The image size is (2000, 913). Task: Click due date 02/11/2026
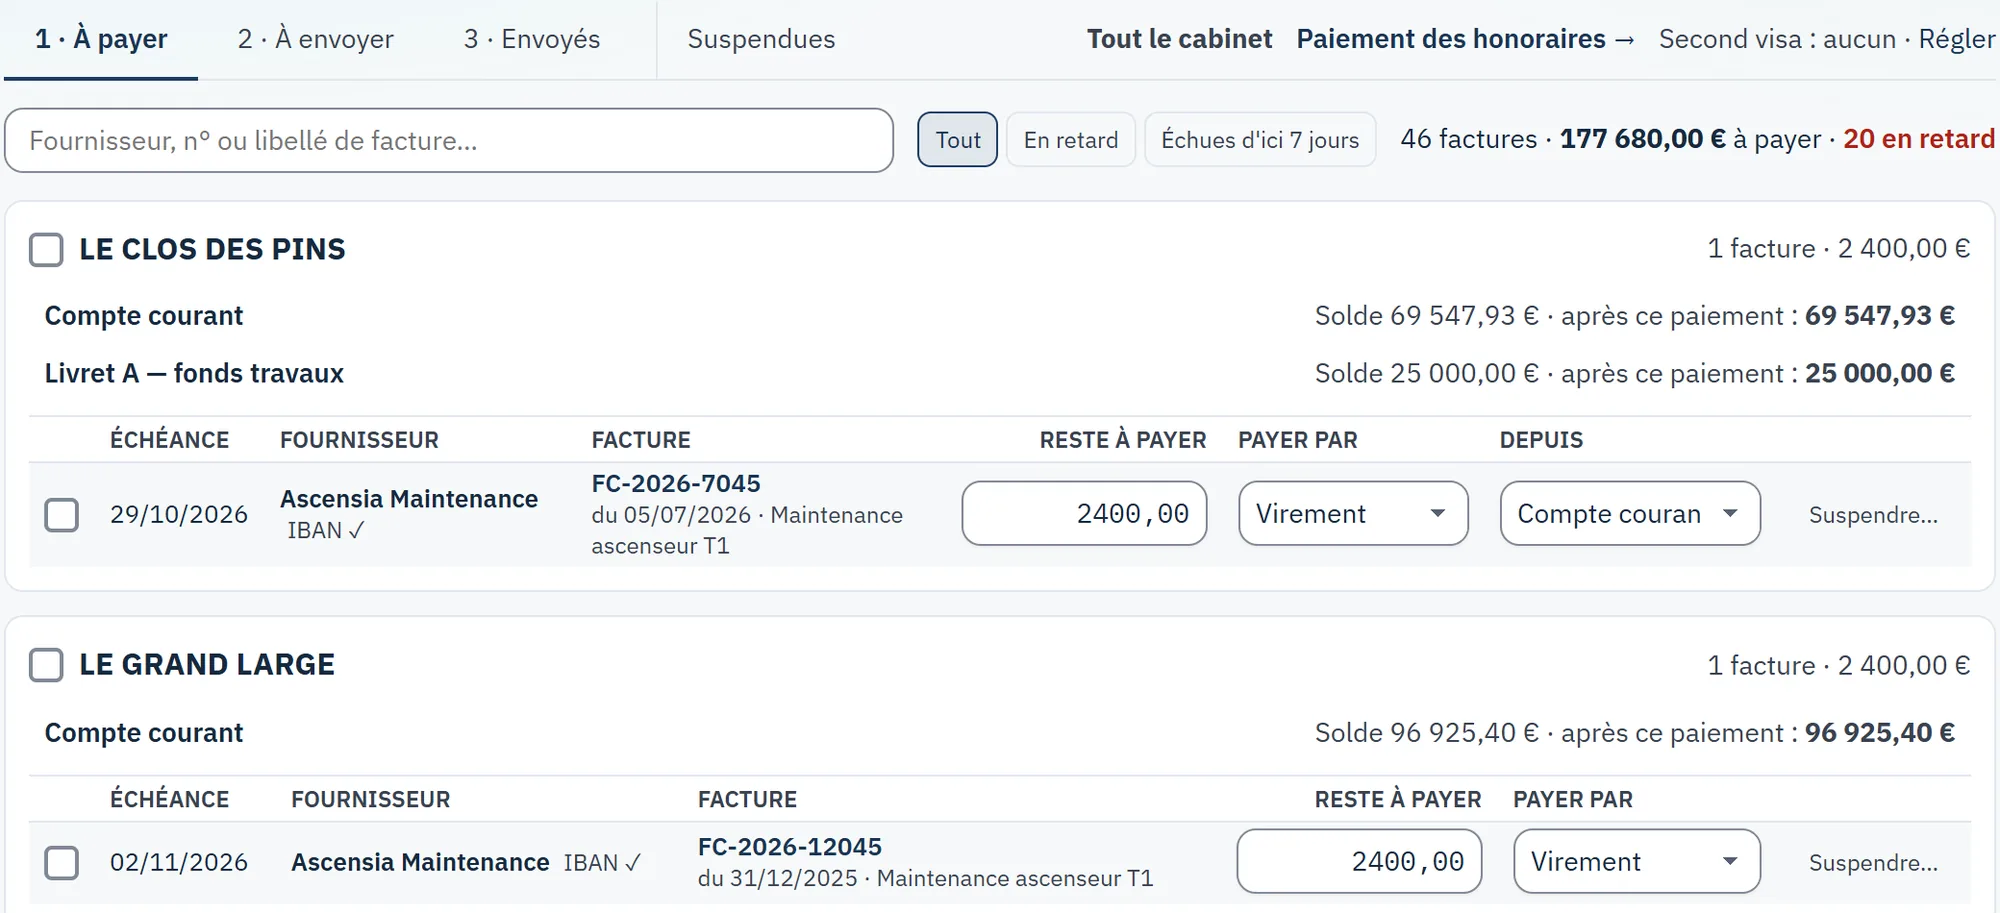pyautogui.click(x=179, y=863)
